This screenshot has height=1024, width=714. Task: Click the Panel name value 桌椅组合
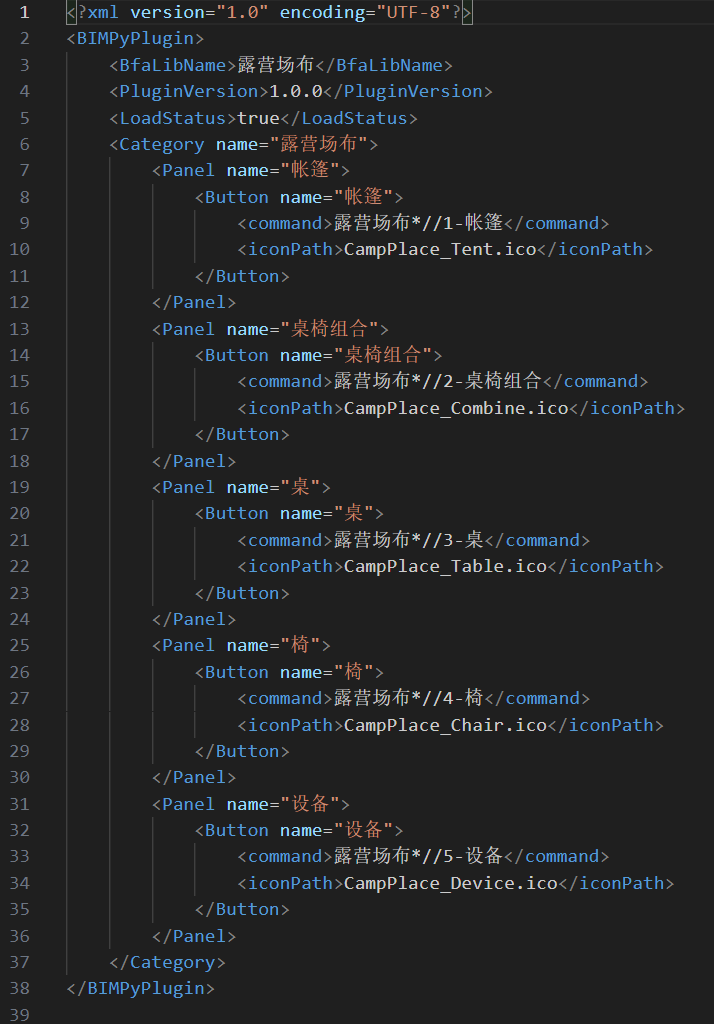pos(333,329)
